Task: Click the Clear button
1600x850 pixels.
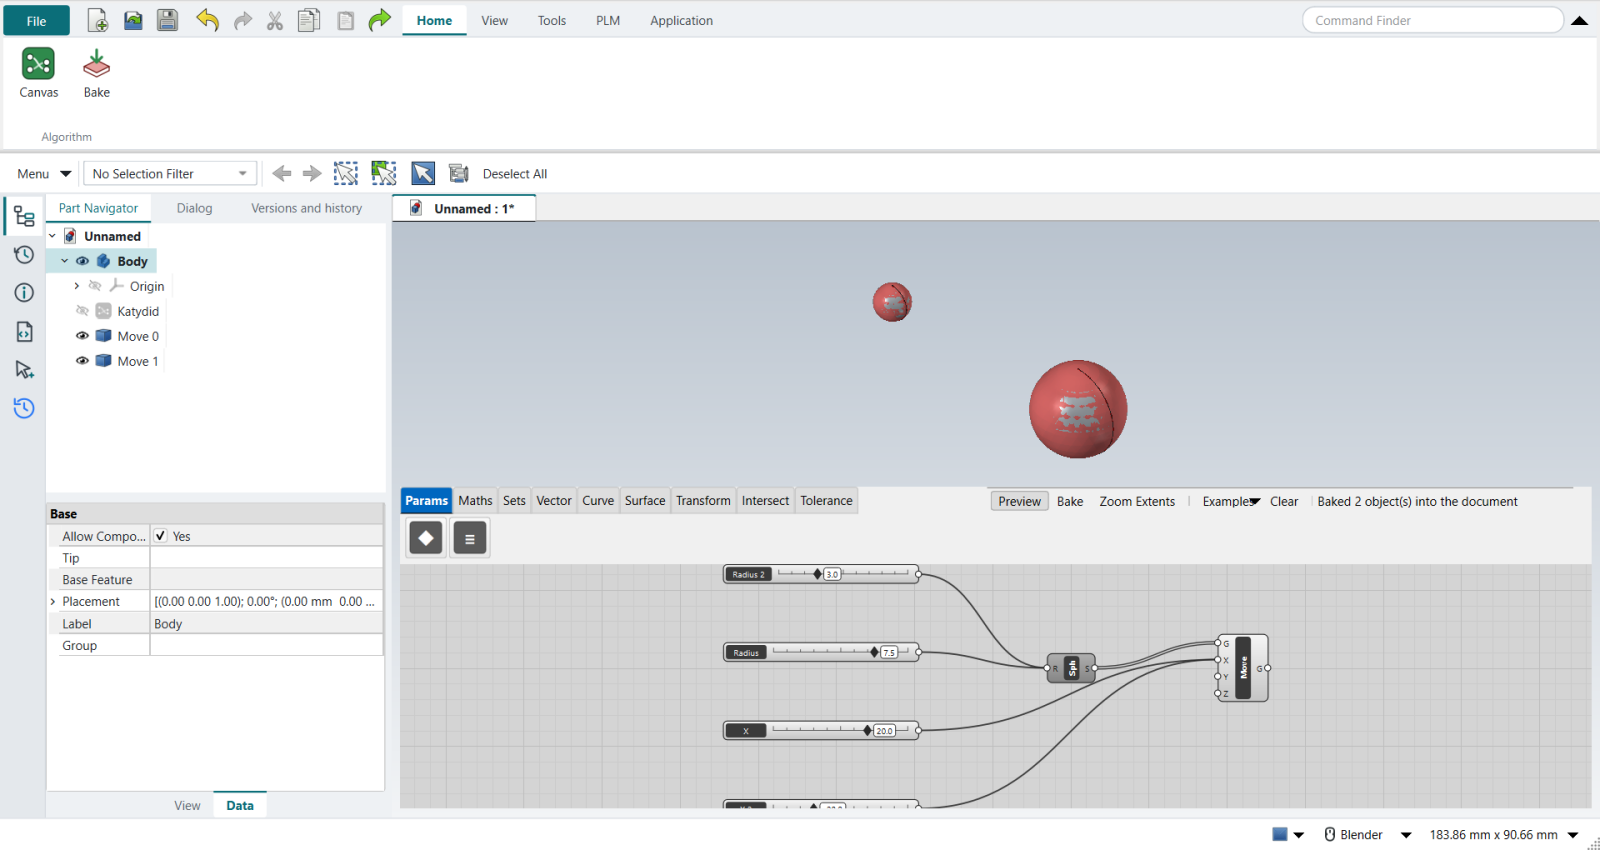Action: click(1284, 501)
